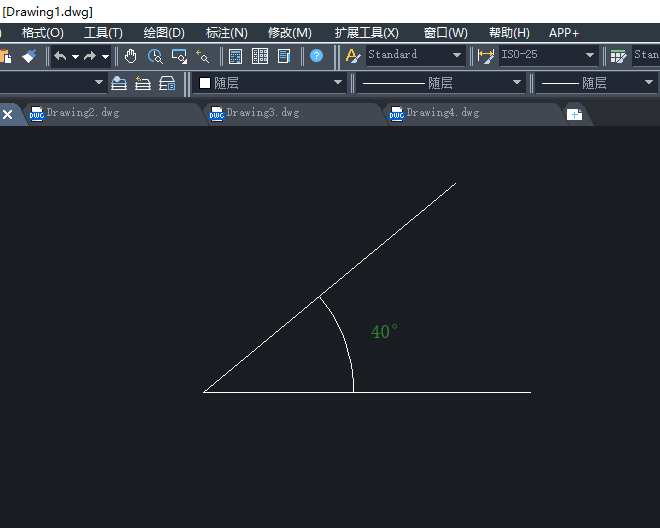Click the Zoom Previous icon

point(203,56)
